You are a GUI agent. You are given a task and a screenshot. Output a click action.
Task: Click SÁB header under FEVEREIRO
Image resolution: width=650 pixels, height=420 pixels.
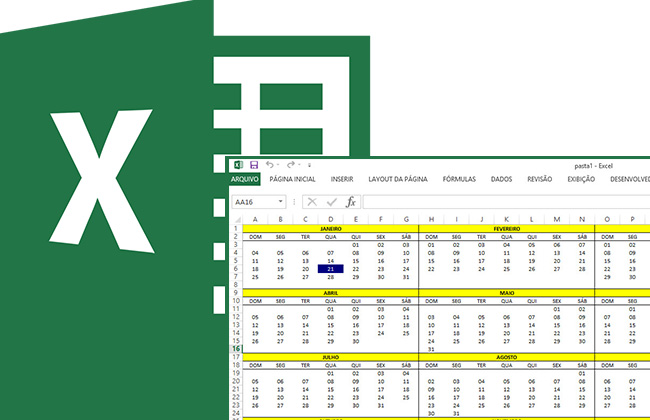582,237
